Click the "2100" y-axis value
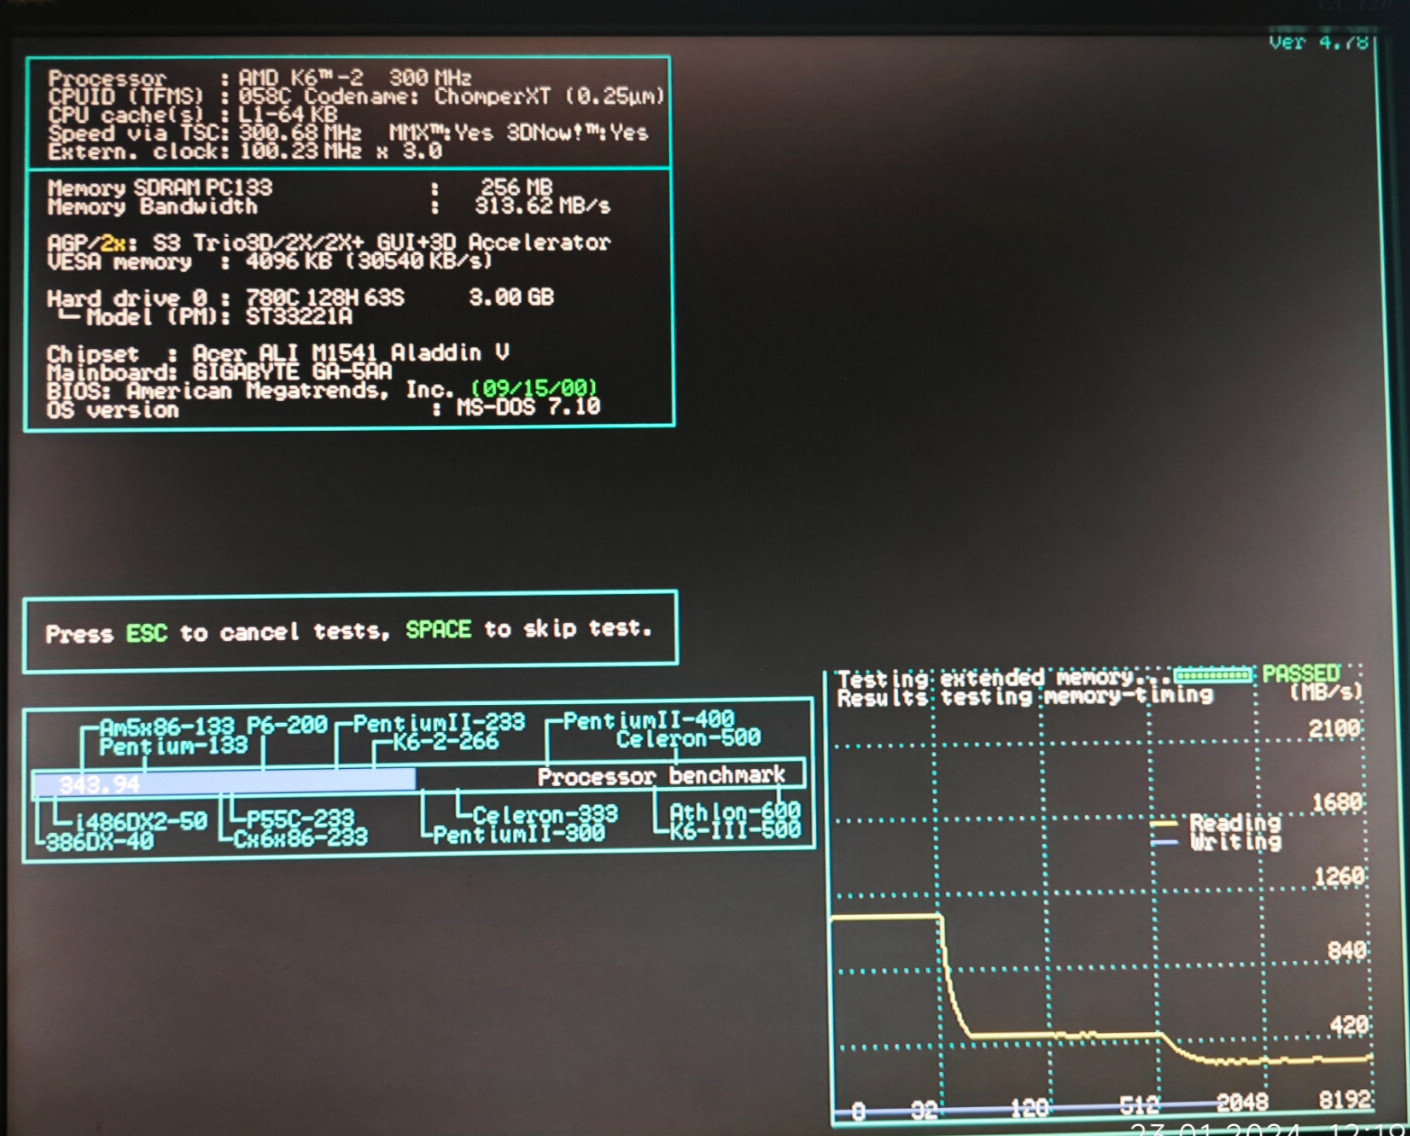The image size is (1410, 1136). [1335, 728]
